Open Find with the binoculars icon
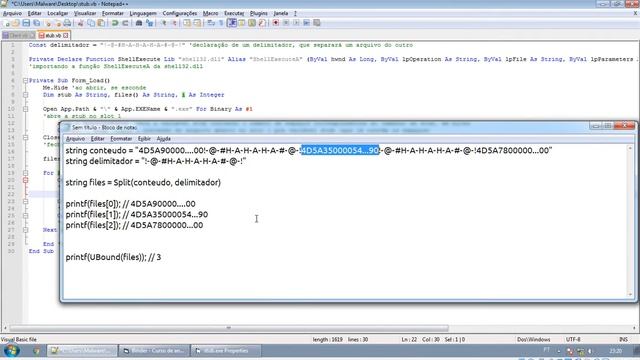 (x=139, y=23)
